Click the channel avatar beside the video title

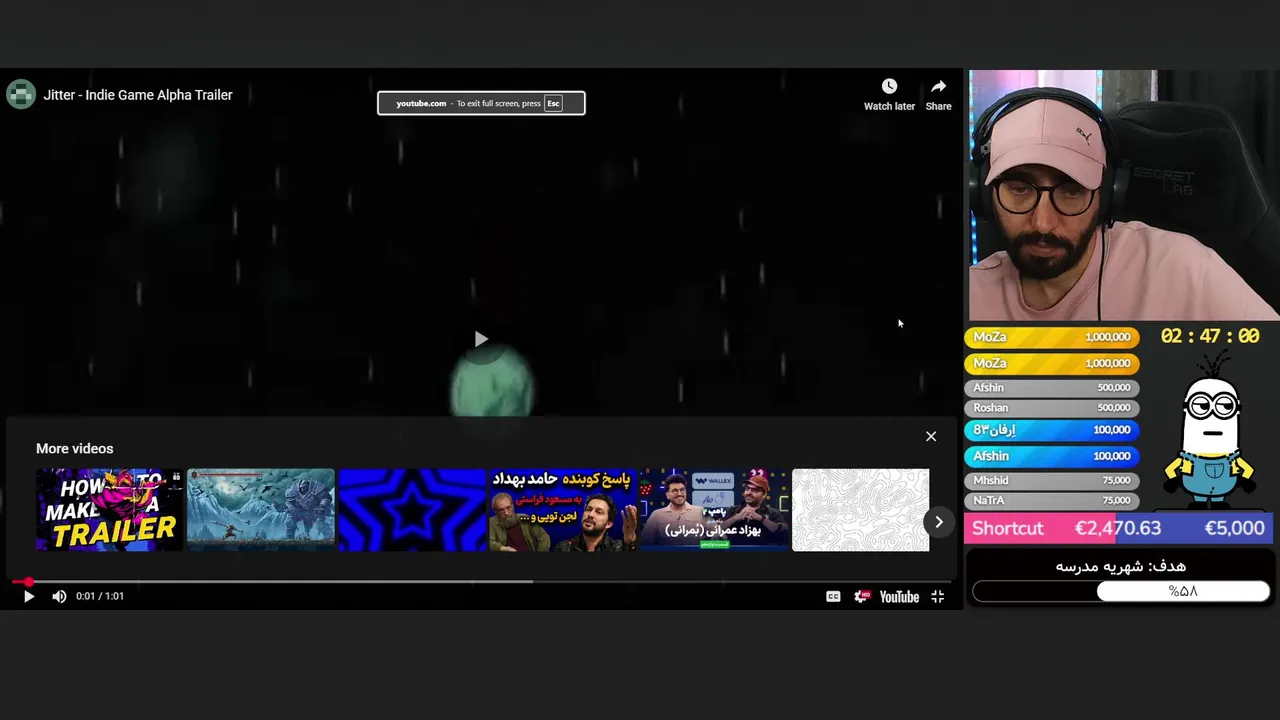(21, 94)
